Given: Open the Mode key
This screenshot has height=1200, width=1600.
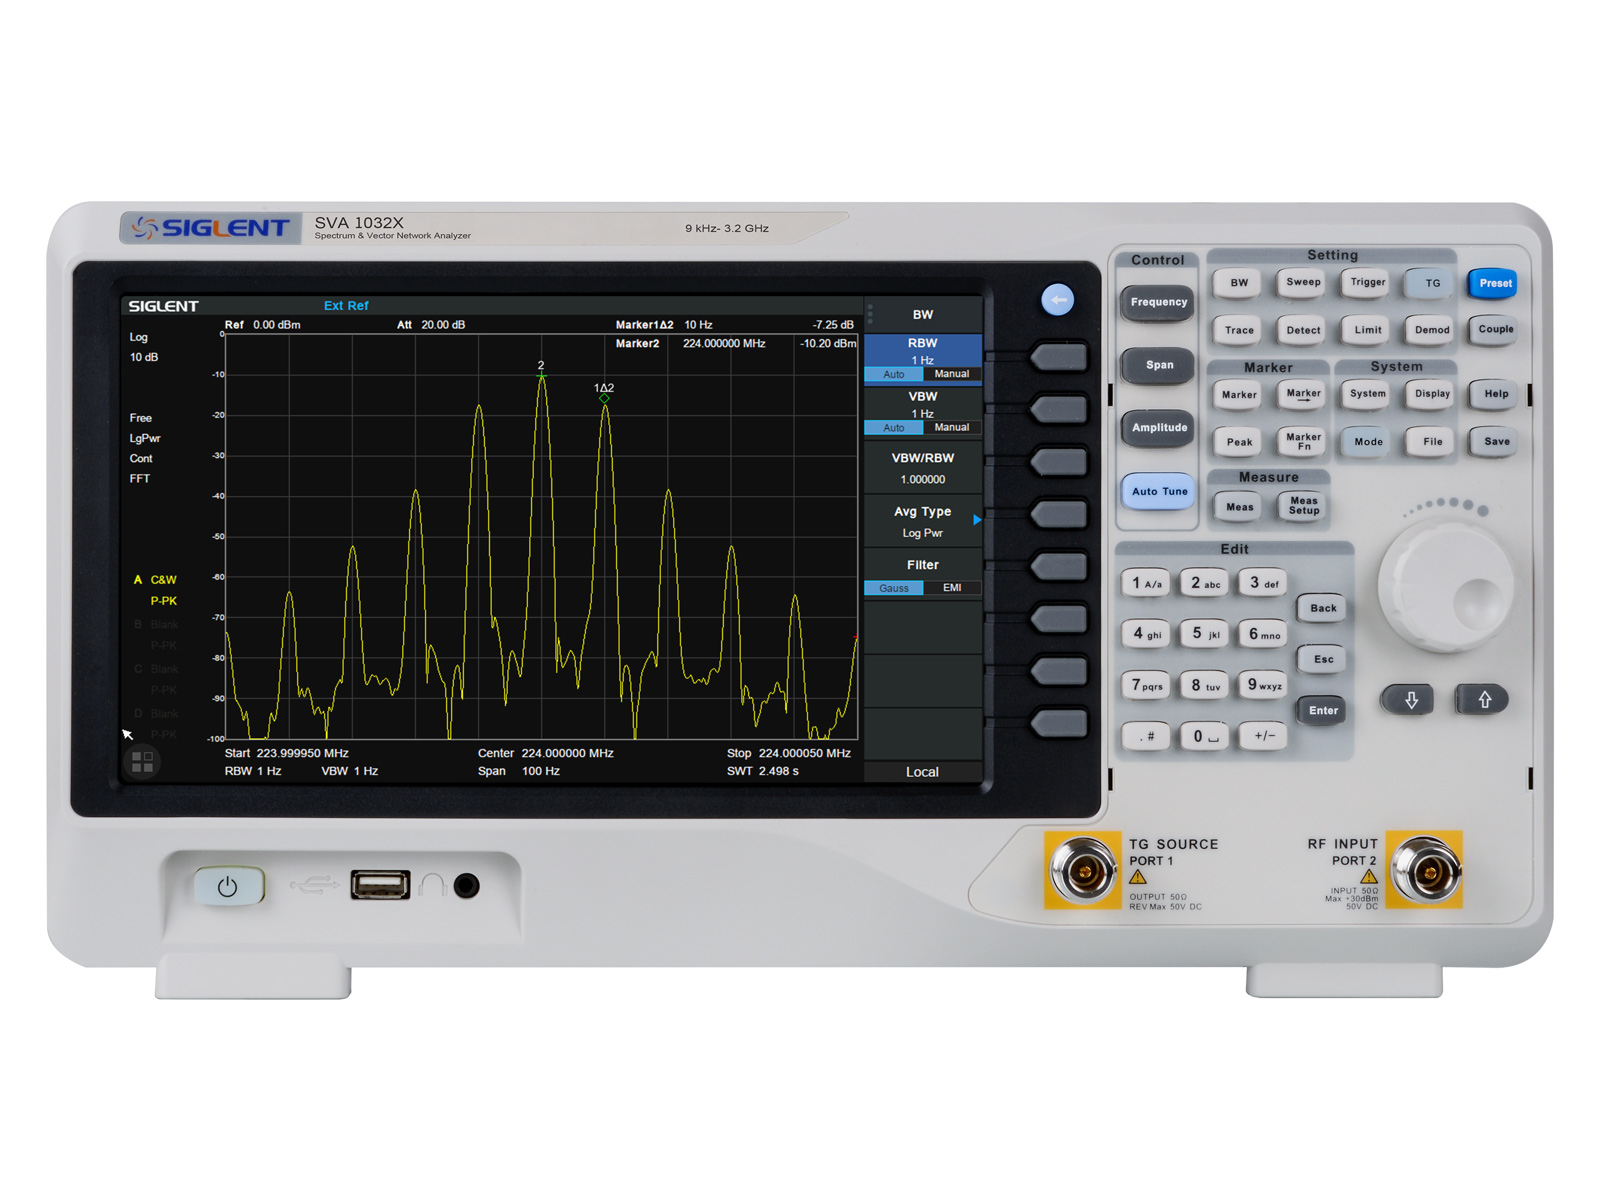Looking at the screenshot, I should click(x=1367, y=442).
